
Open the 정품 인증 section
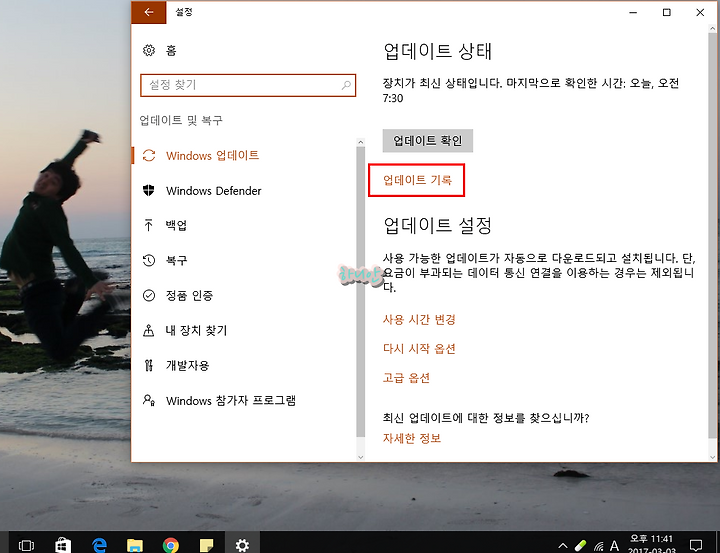pyautogui.click(x=189, y=295)
